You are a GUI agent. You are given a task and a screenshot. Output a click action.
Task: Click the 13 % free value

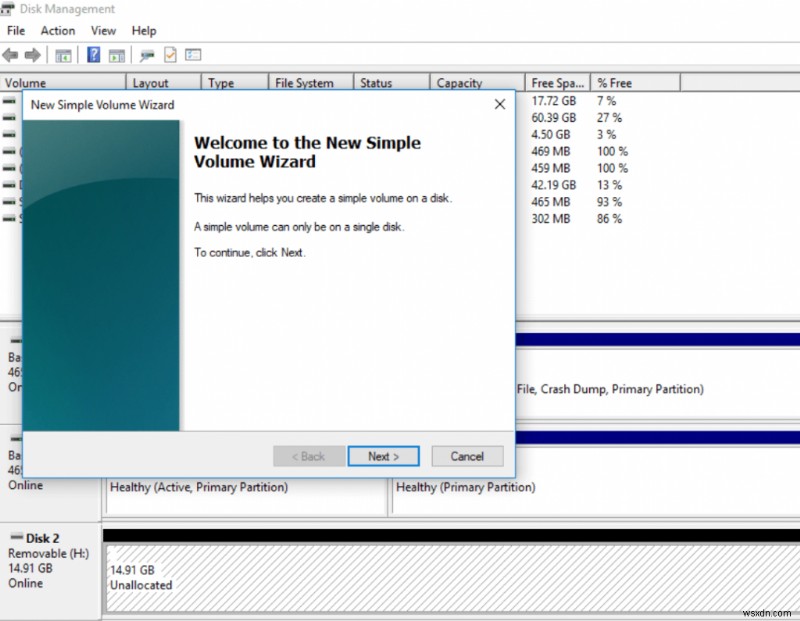(x=609, y=185)
